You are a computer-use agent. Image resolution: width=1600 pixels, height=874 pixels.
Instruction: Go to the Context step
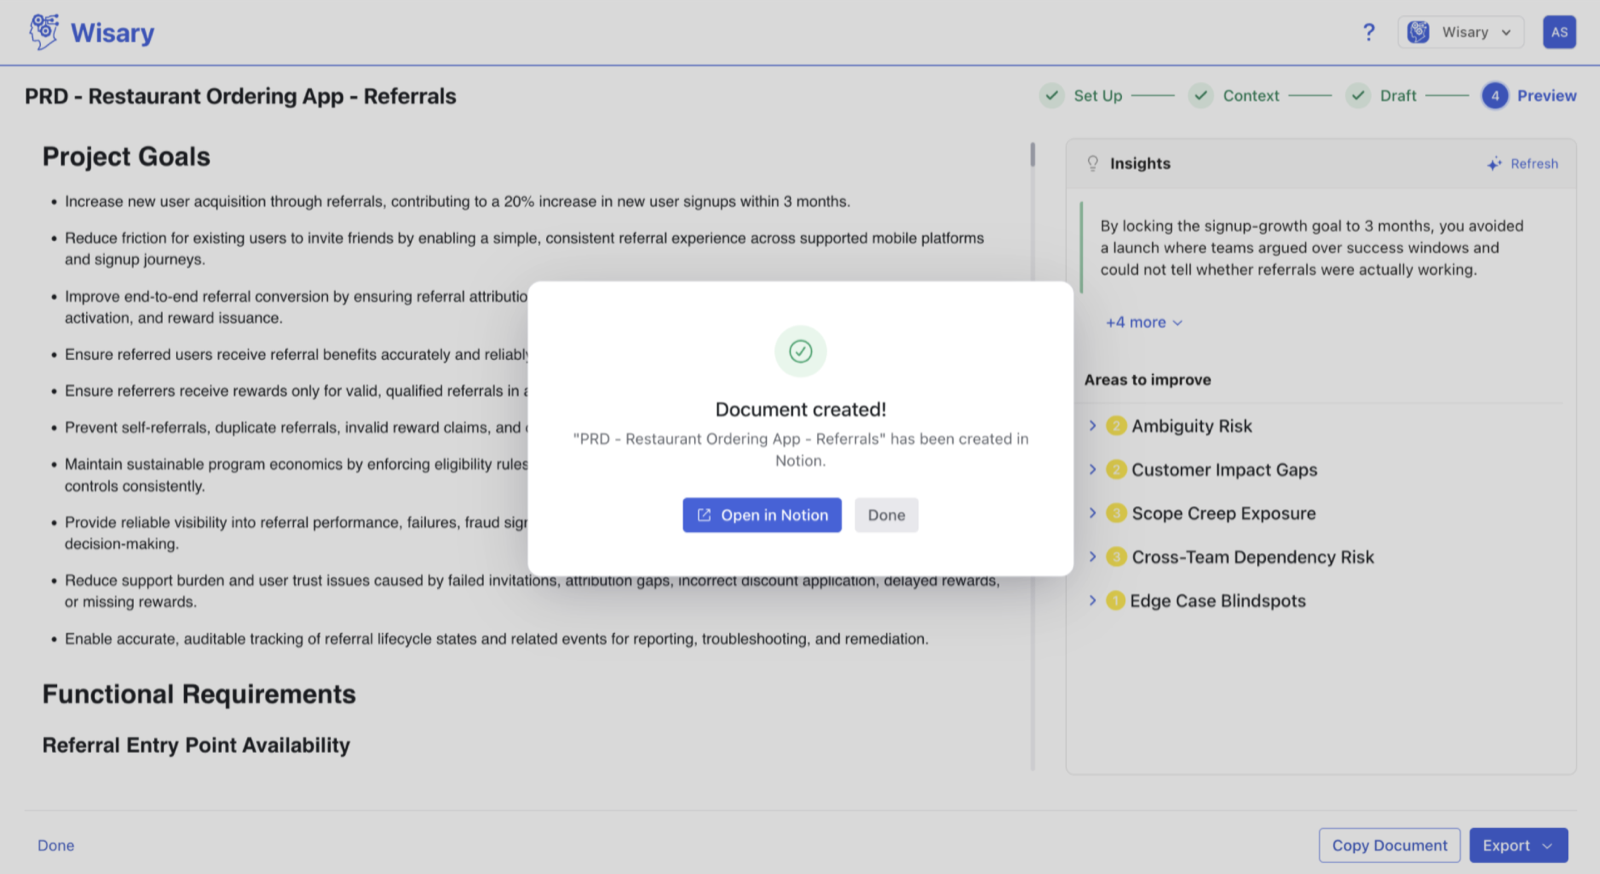click(1251, 96)
